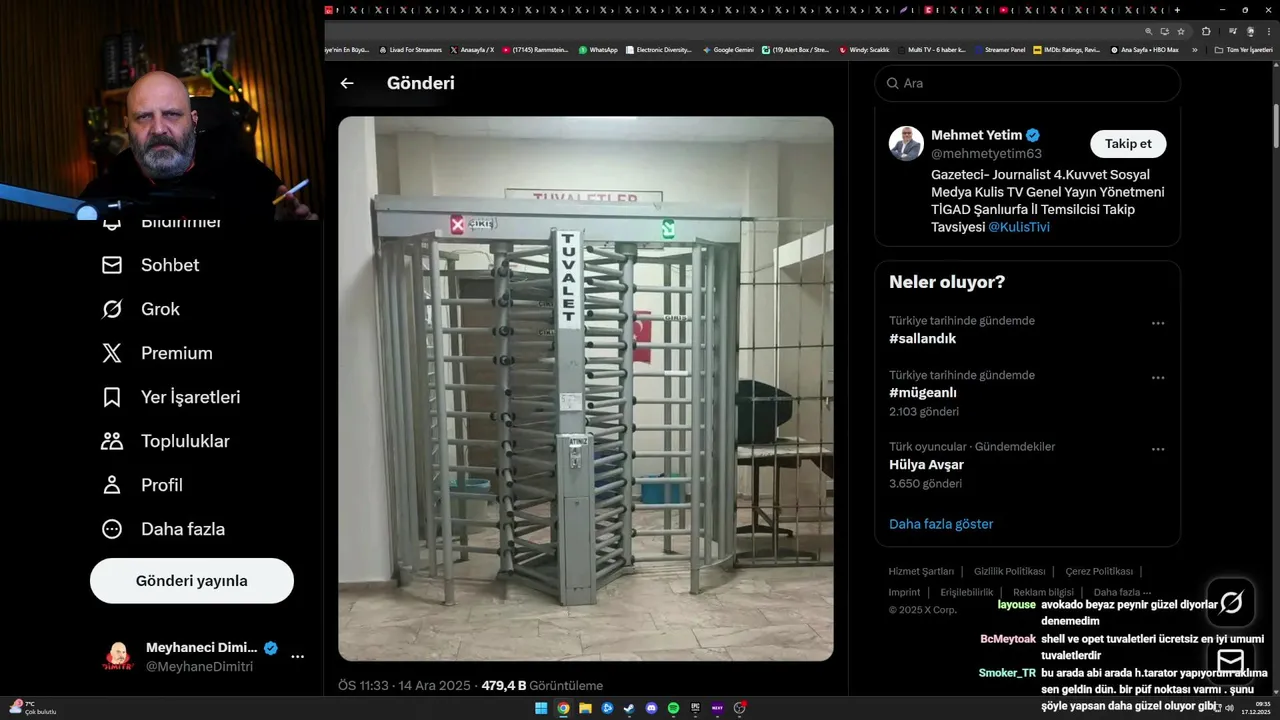The width and height of the screenshot is (1280, 720).
Task: Open the floating messages envelope button
Action: click(1231, 660)
